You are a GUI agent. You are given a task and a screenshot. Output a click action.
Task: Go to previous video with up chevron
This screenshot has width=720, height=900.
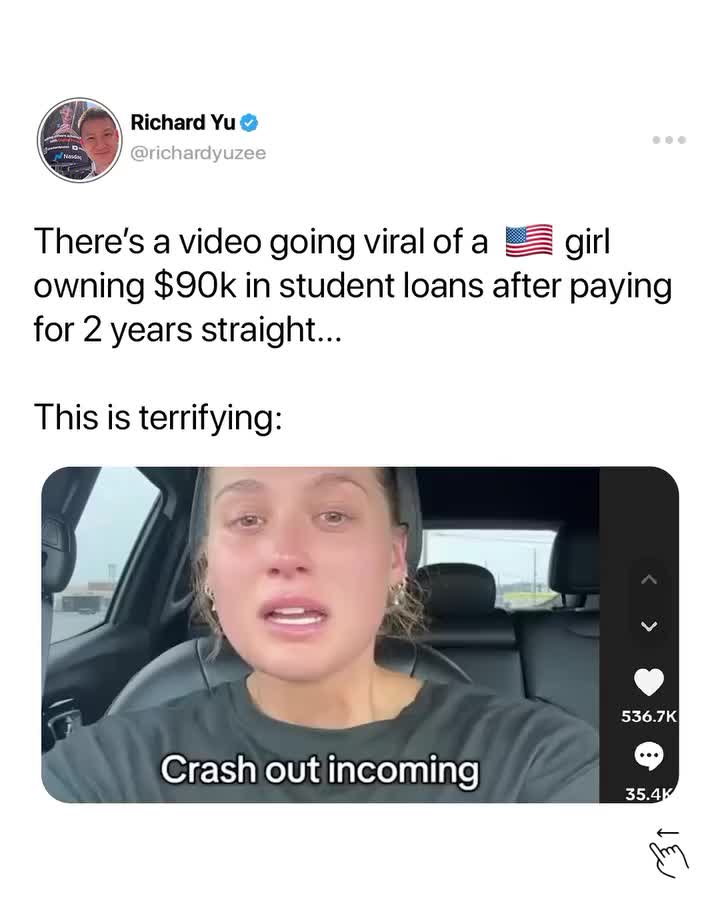click(649, 580)
